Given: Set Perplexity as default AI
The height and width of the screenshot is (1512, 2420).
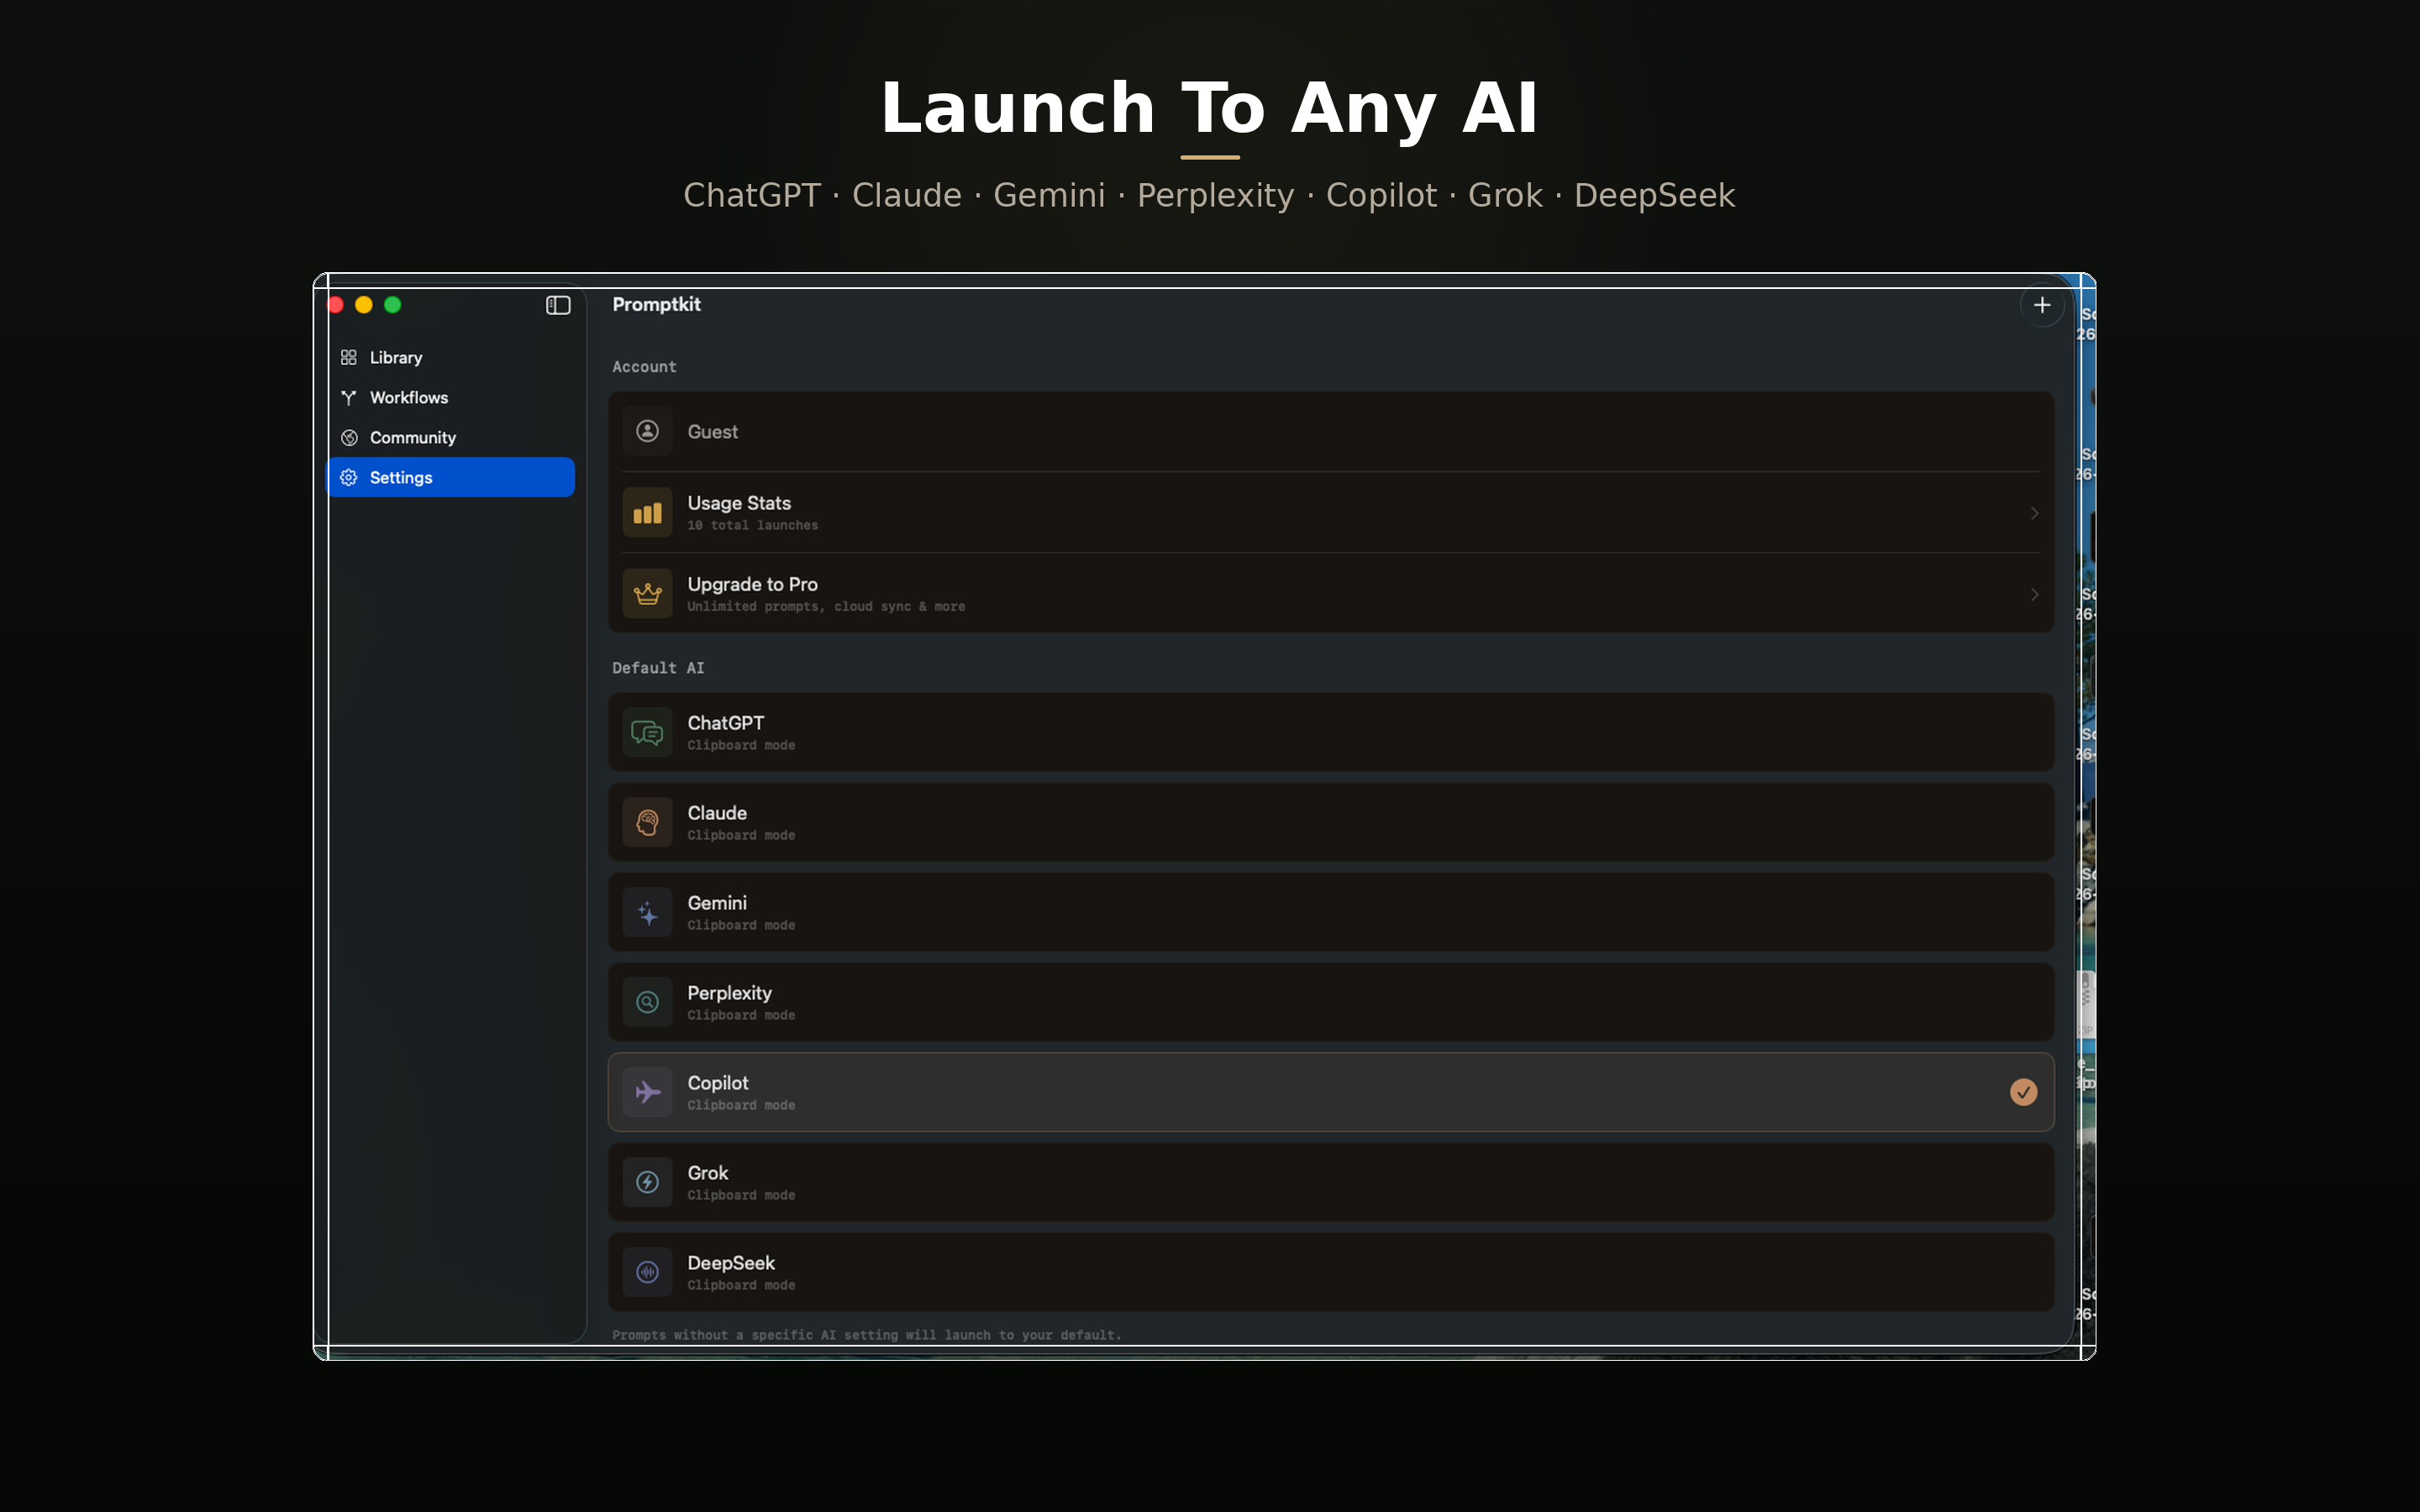Looking at the screenshot, I should [x=1330, y=1002].
